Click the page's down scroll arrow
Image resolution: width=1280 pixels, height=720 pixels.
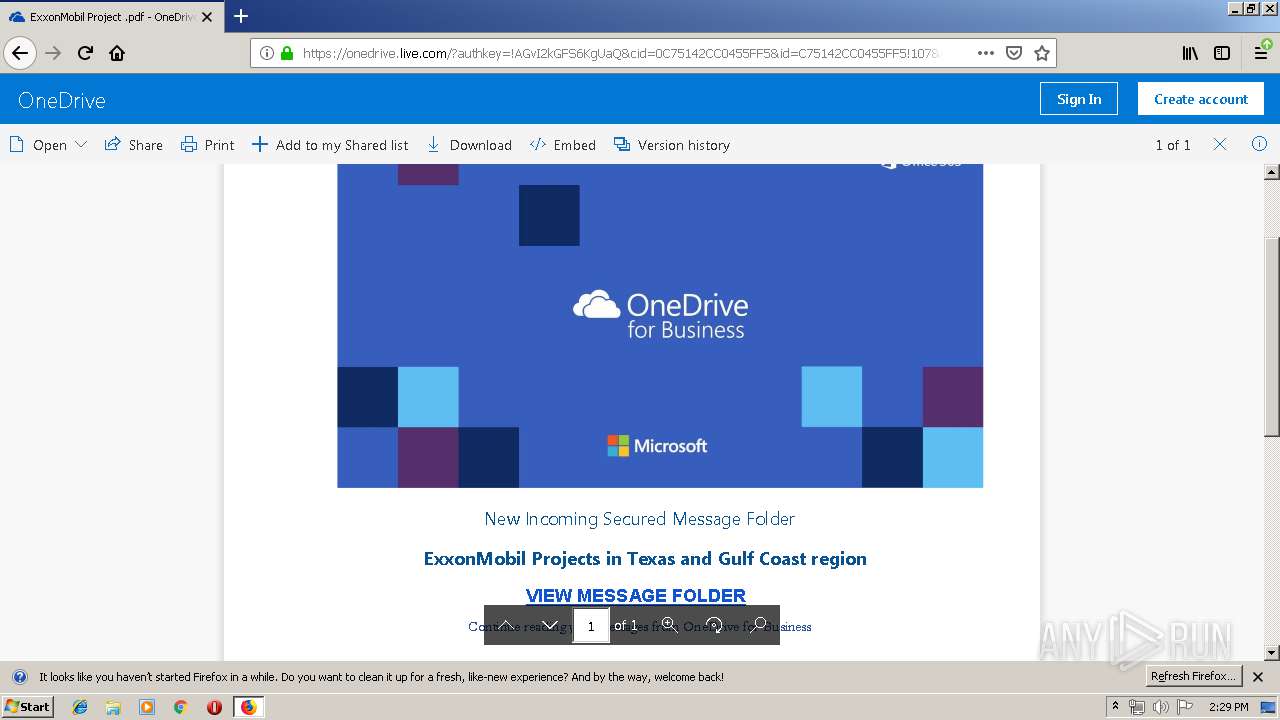(x=1271, y=652)
